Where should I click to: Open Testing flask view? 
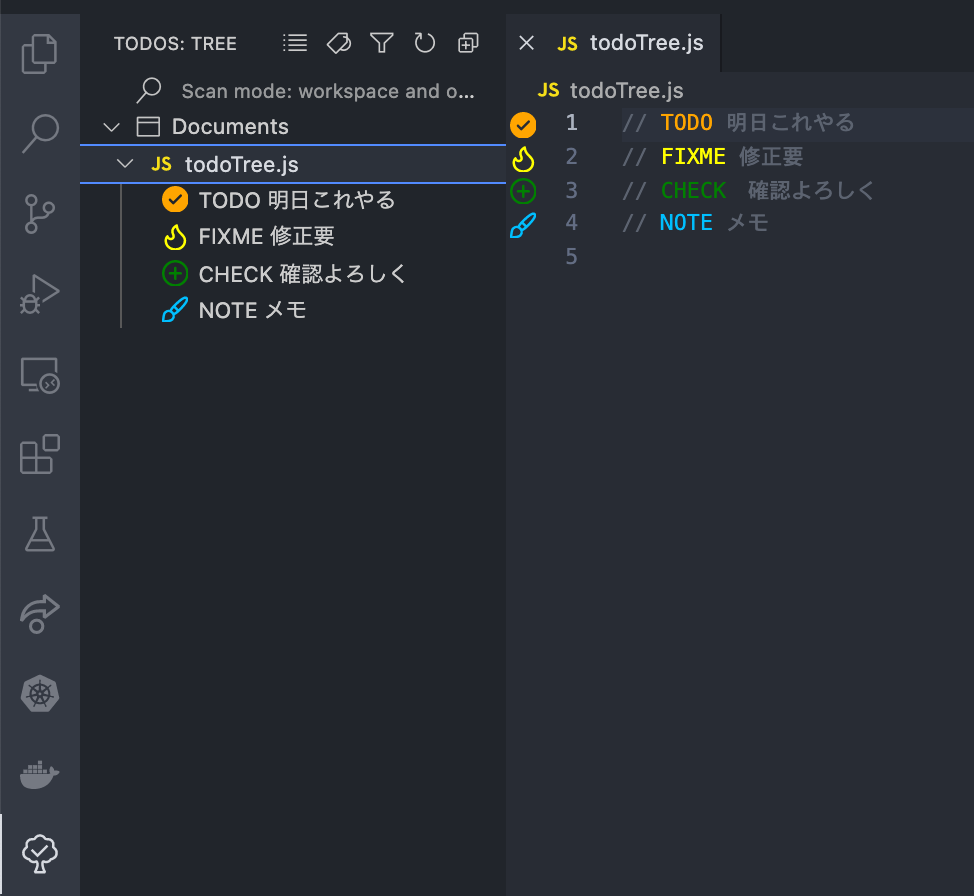(x=40, y=534)
